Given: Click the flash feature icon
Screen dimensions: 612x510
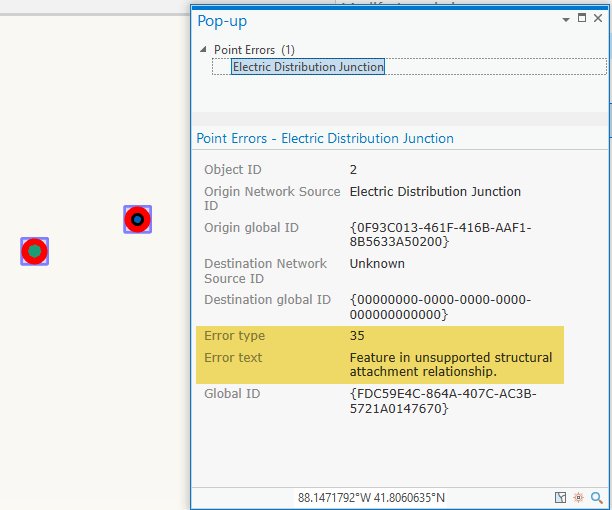Looking at the screenshot, I should [579, 497].
